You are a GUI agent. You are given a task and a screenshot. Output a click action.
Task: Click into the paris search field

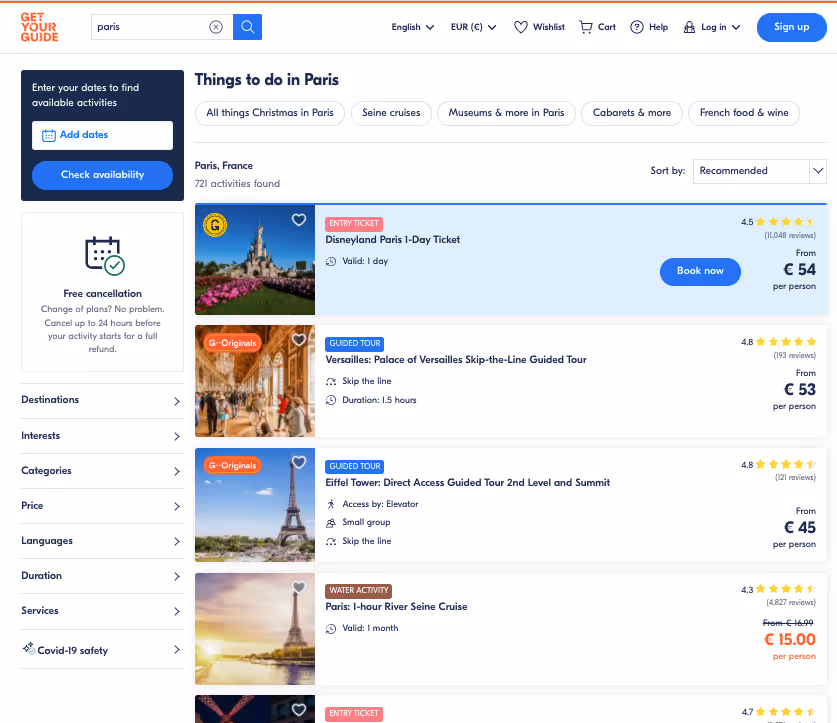[150, 27]
